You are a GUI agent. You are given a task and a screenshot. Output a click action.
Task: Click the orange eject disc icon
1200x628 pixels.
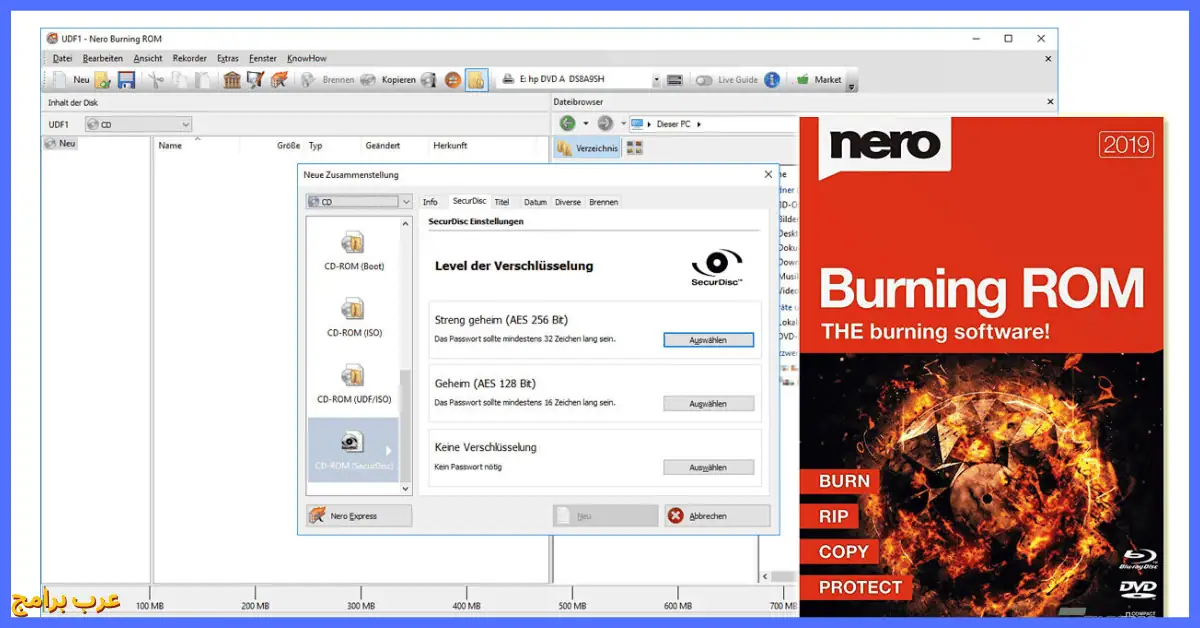[453, 80]
